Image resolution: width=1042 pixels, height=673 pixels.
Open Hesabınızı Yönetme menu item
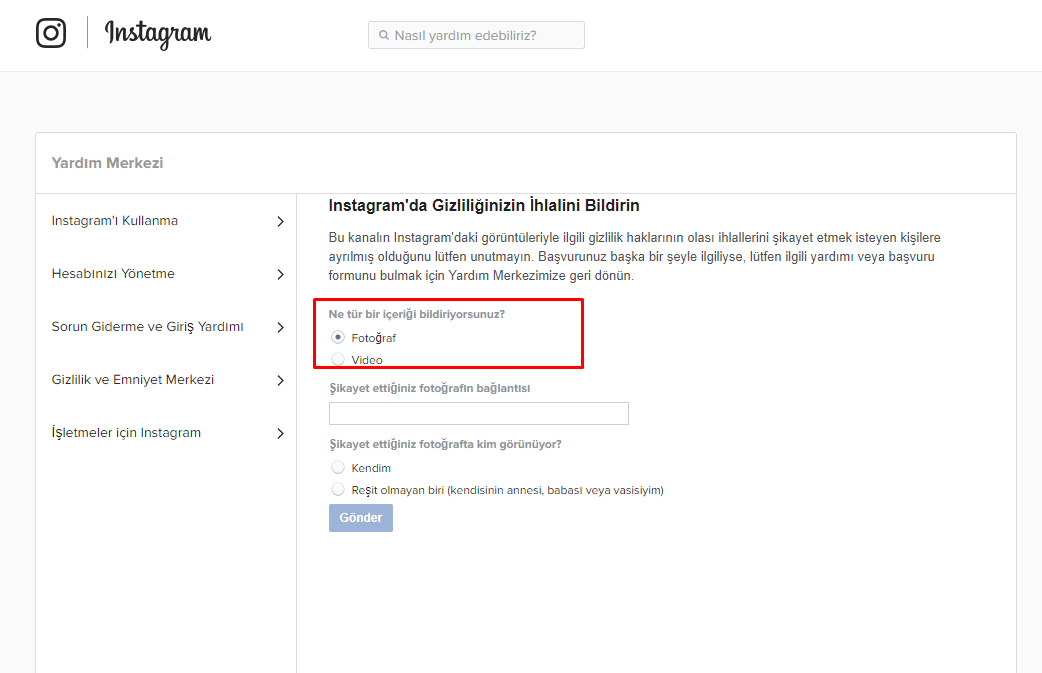tap(113, 274)
